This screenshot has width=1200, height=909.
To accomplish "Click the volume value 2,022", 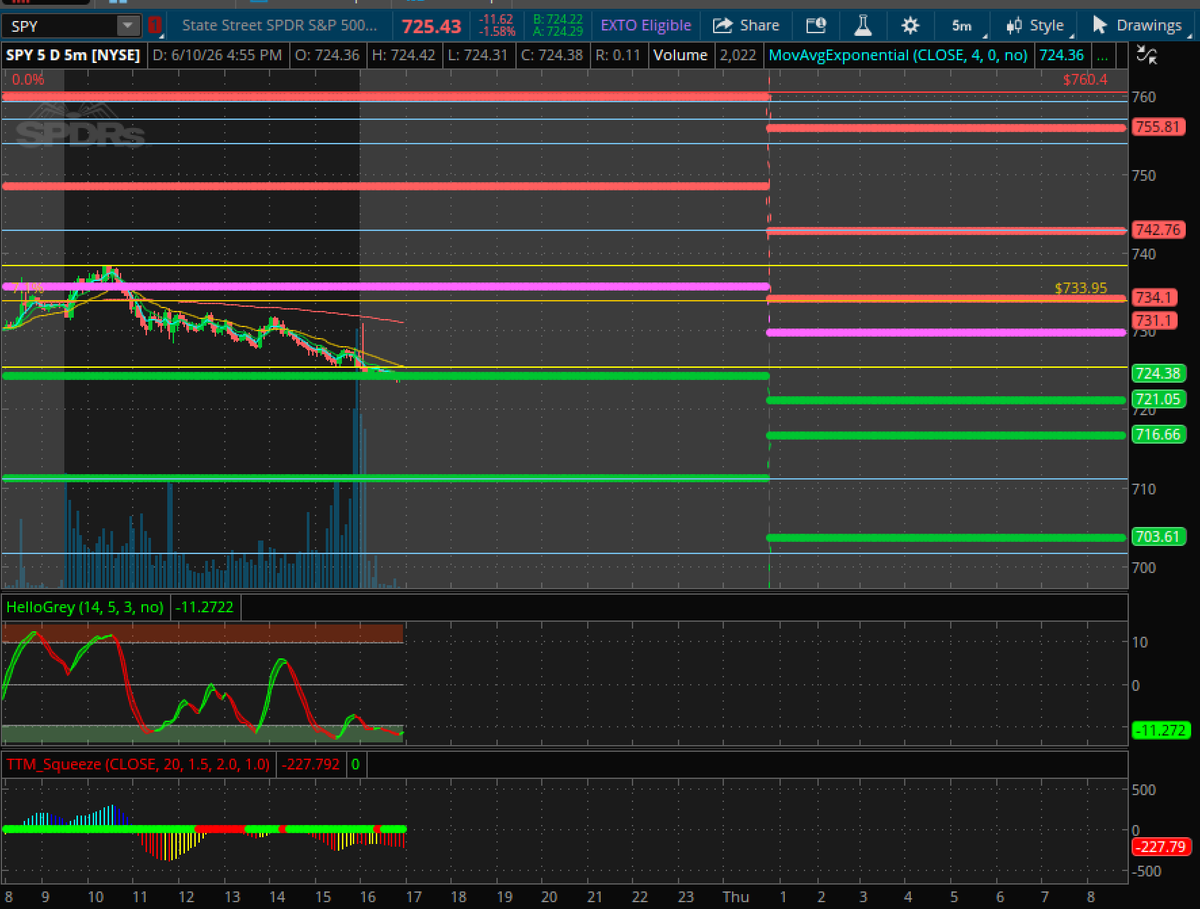I will (739, 56).
